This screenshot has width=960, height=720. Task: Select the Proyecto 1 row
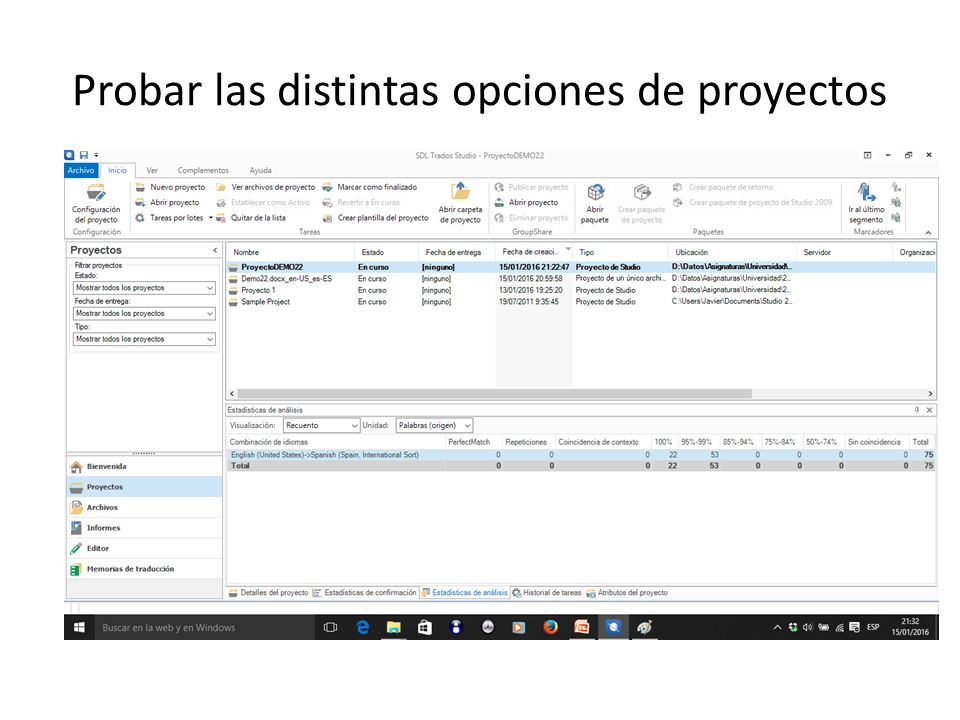[x=580, y=290]
